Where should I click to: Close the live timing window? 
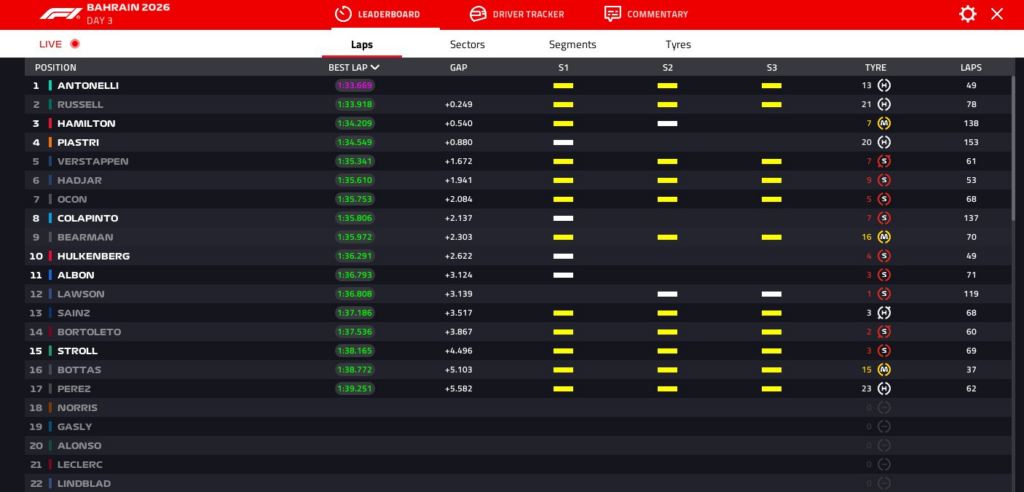point(997,14)
